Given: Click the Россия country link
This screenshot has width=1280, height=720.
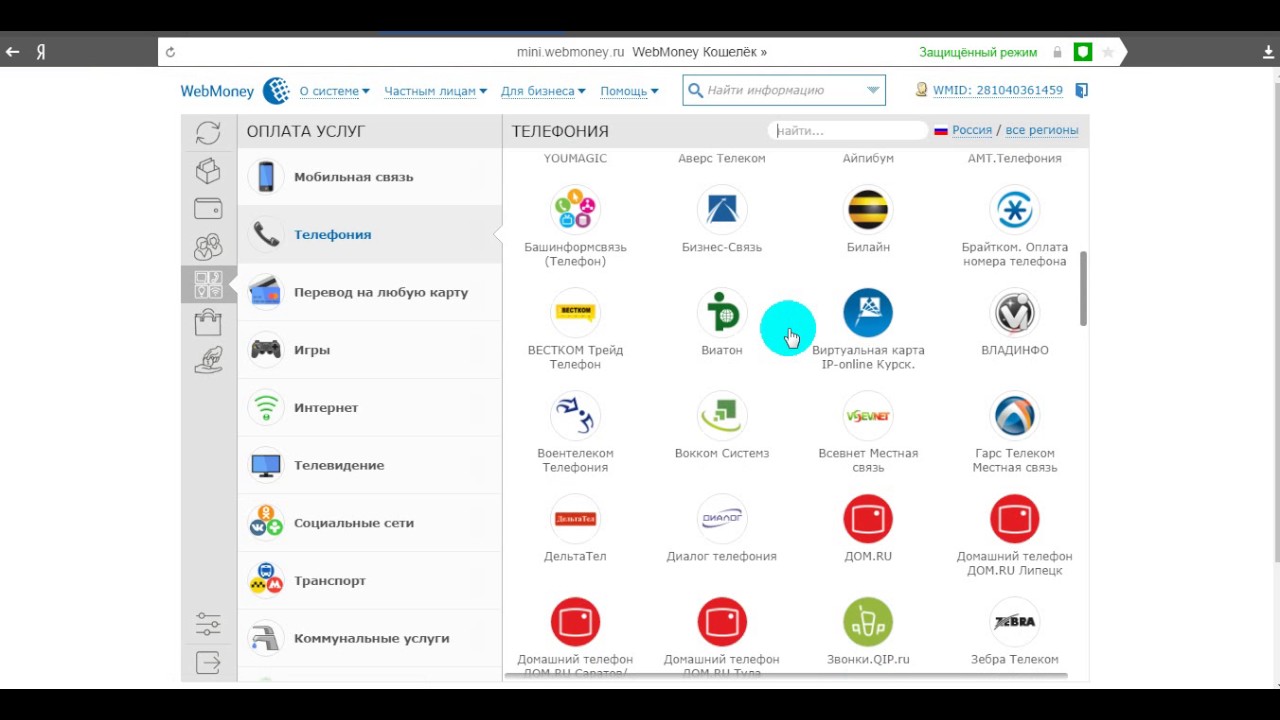Looking at the screenshot, I should [972, 130].
